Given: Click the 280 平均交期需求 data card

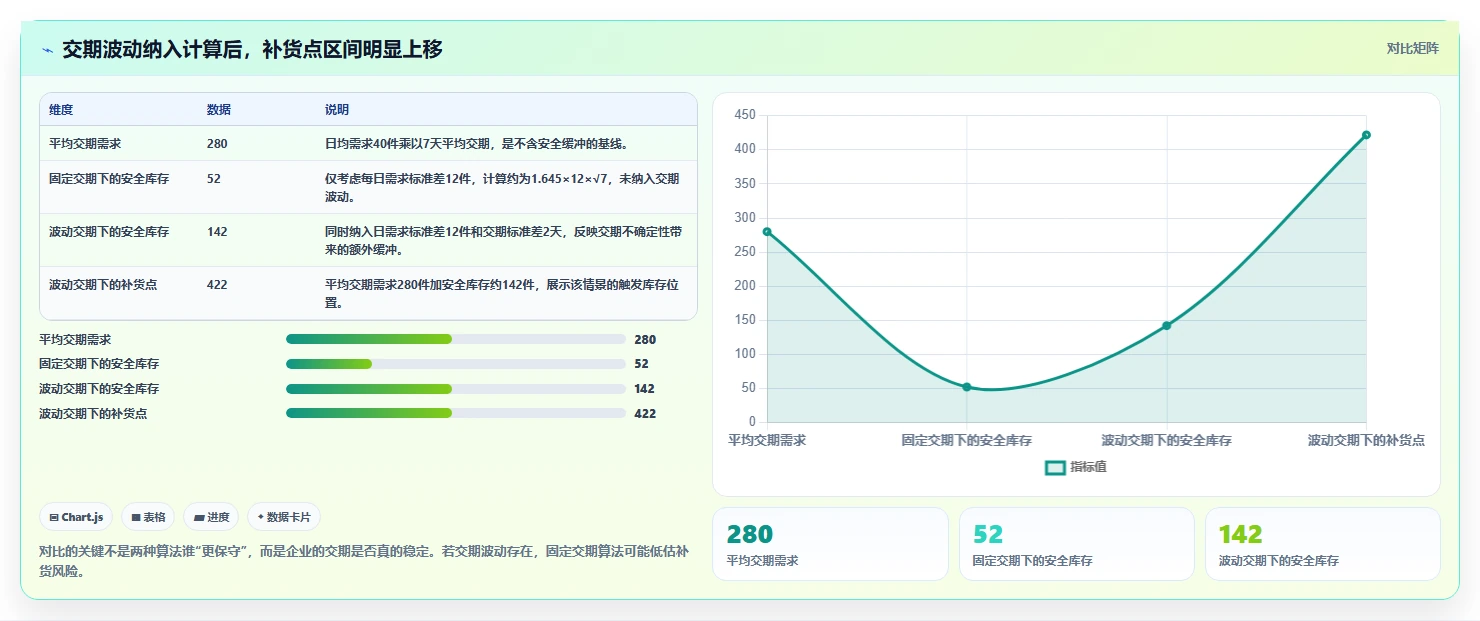Looking at the screenshot, I should coord(830,544).
